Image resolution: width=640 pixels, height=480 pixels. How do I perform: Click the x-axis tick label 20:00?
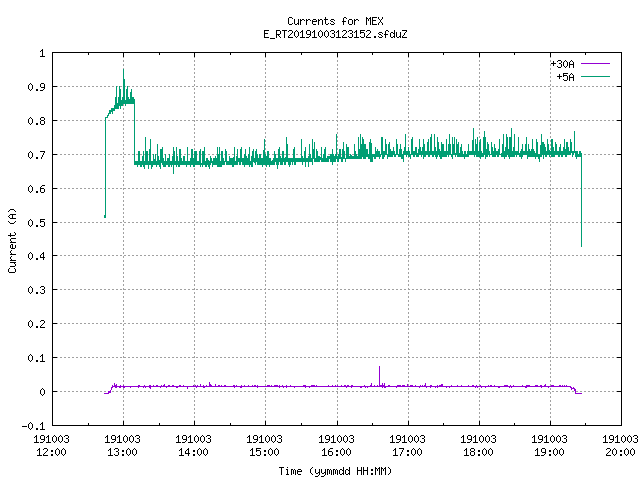[x=620, y=452]
